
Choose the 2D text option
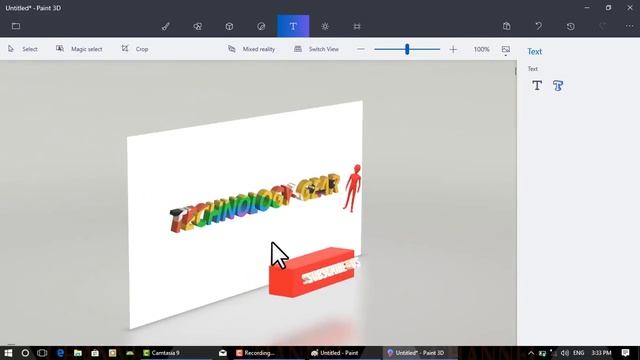[x=537, y=86]
